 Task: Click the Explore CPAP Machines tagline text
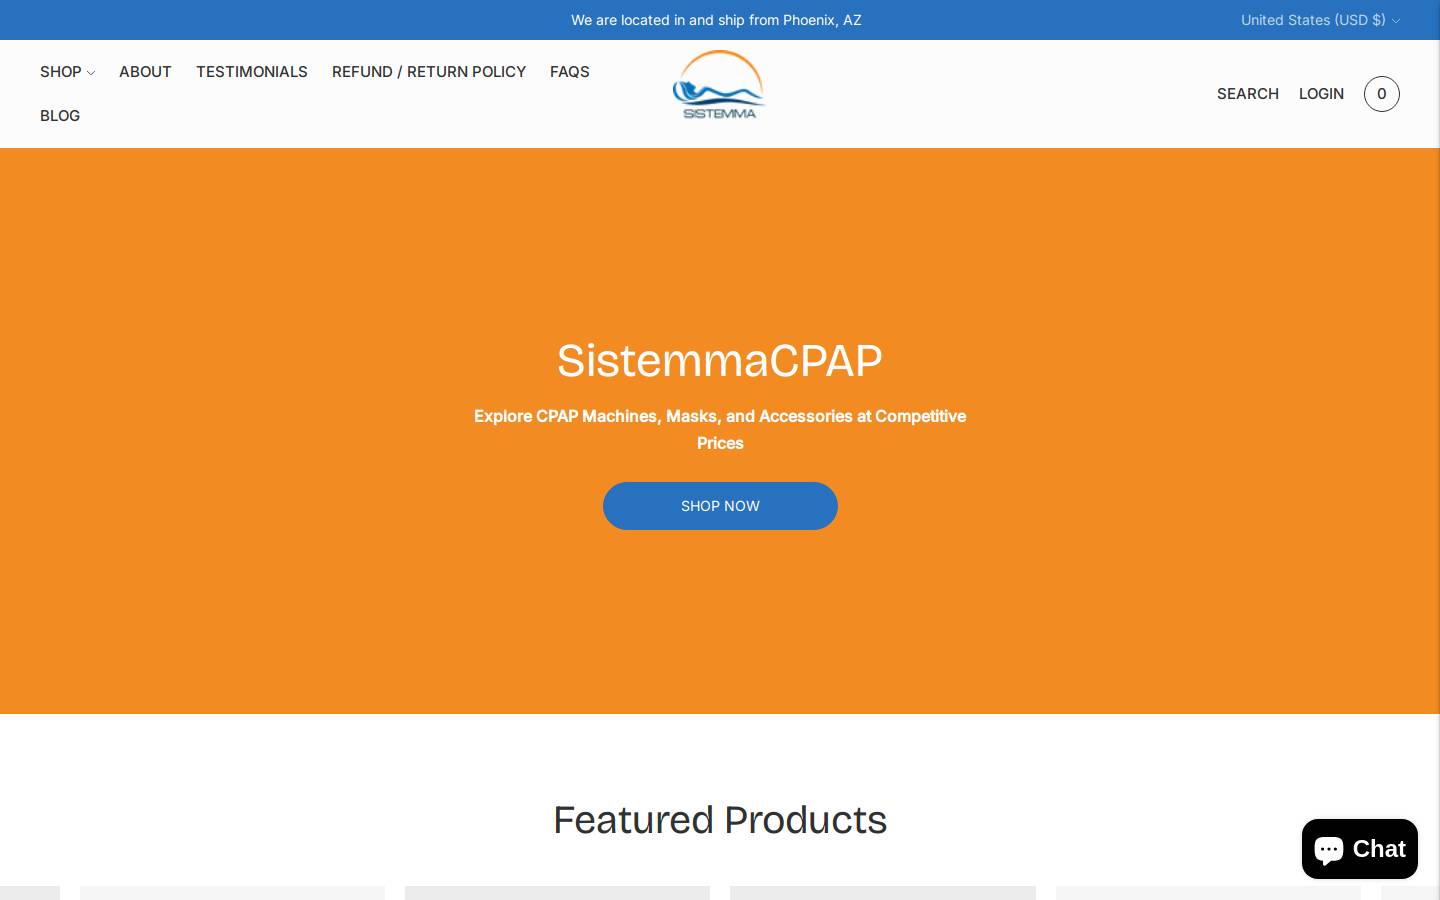point(720,429)
